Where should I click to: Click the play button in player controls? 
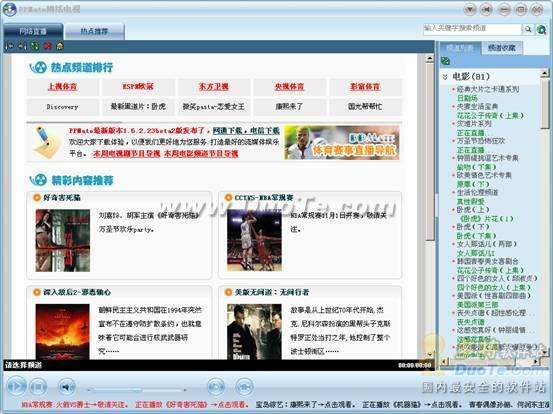click(17, 387)
